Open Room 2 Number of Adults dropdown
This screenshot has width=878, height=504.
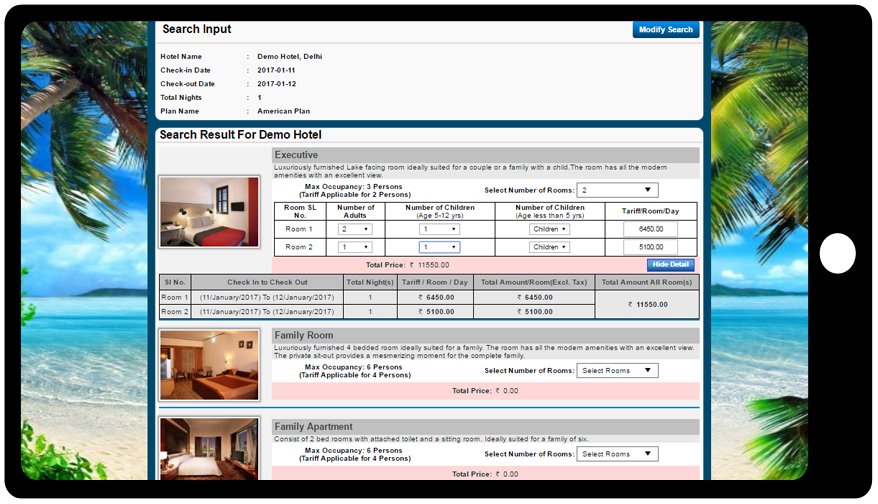tap(355, 247)
